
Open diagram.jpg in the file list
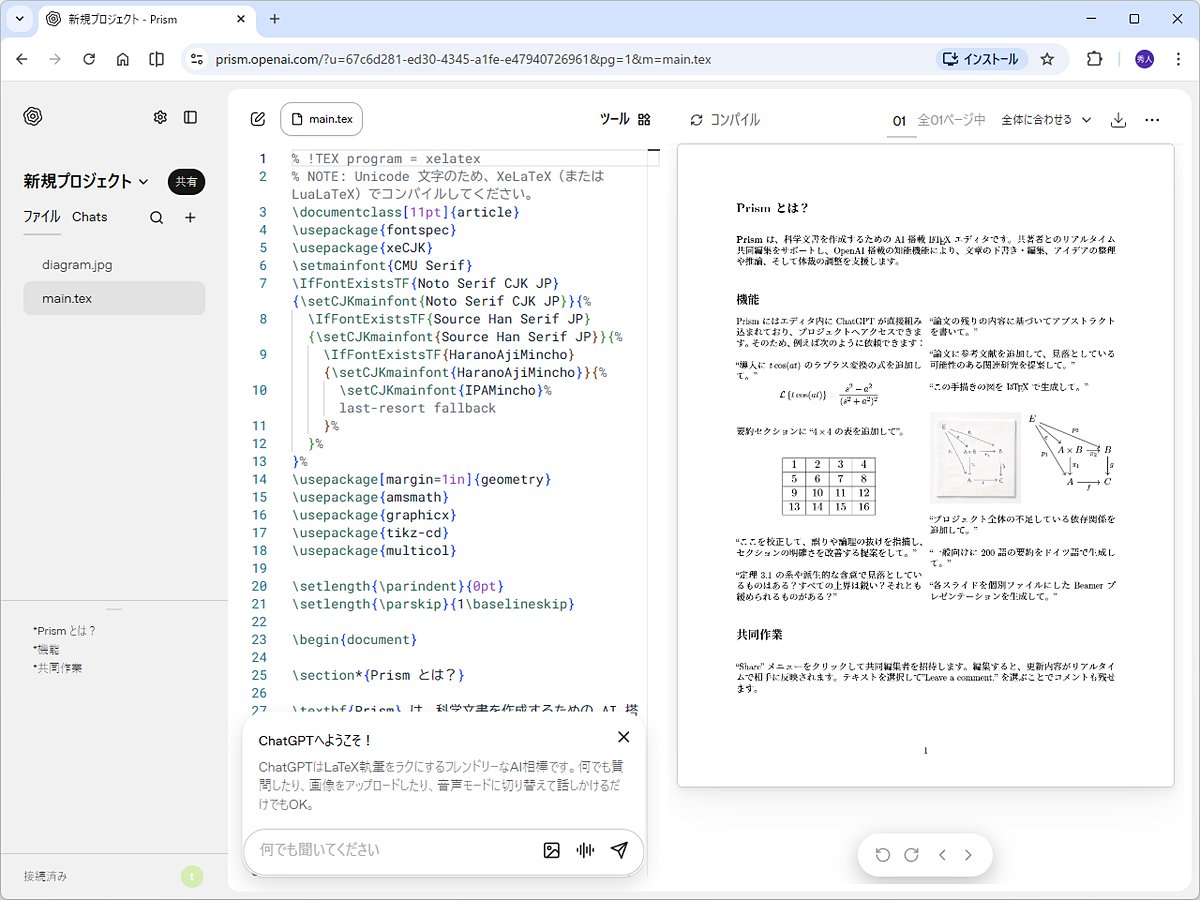point(114,265)
